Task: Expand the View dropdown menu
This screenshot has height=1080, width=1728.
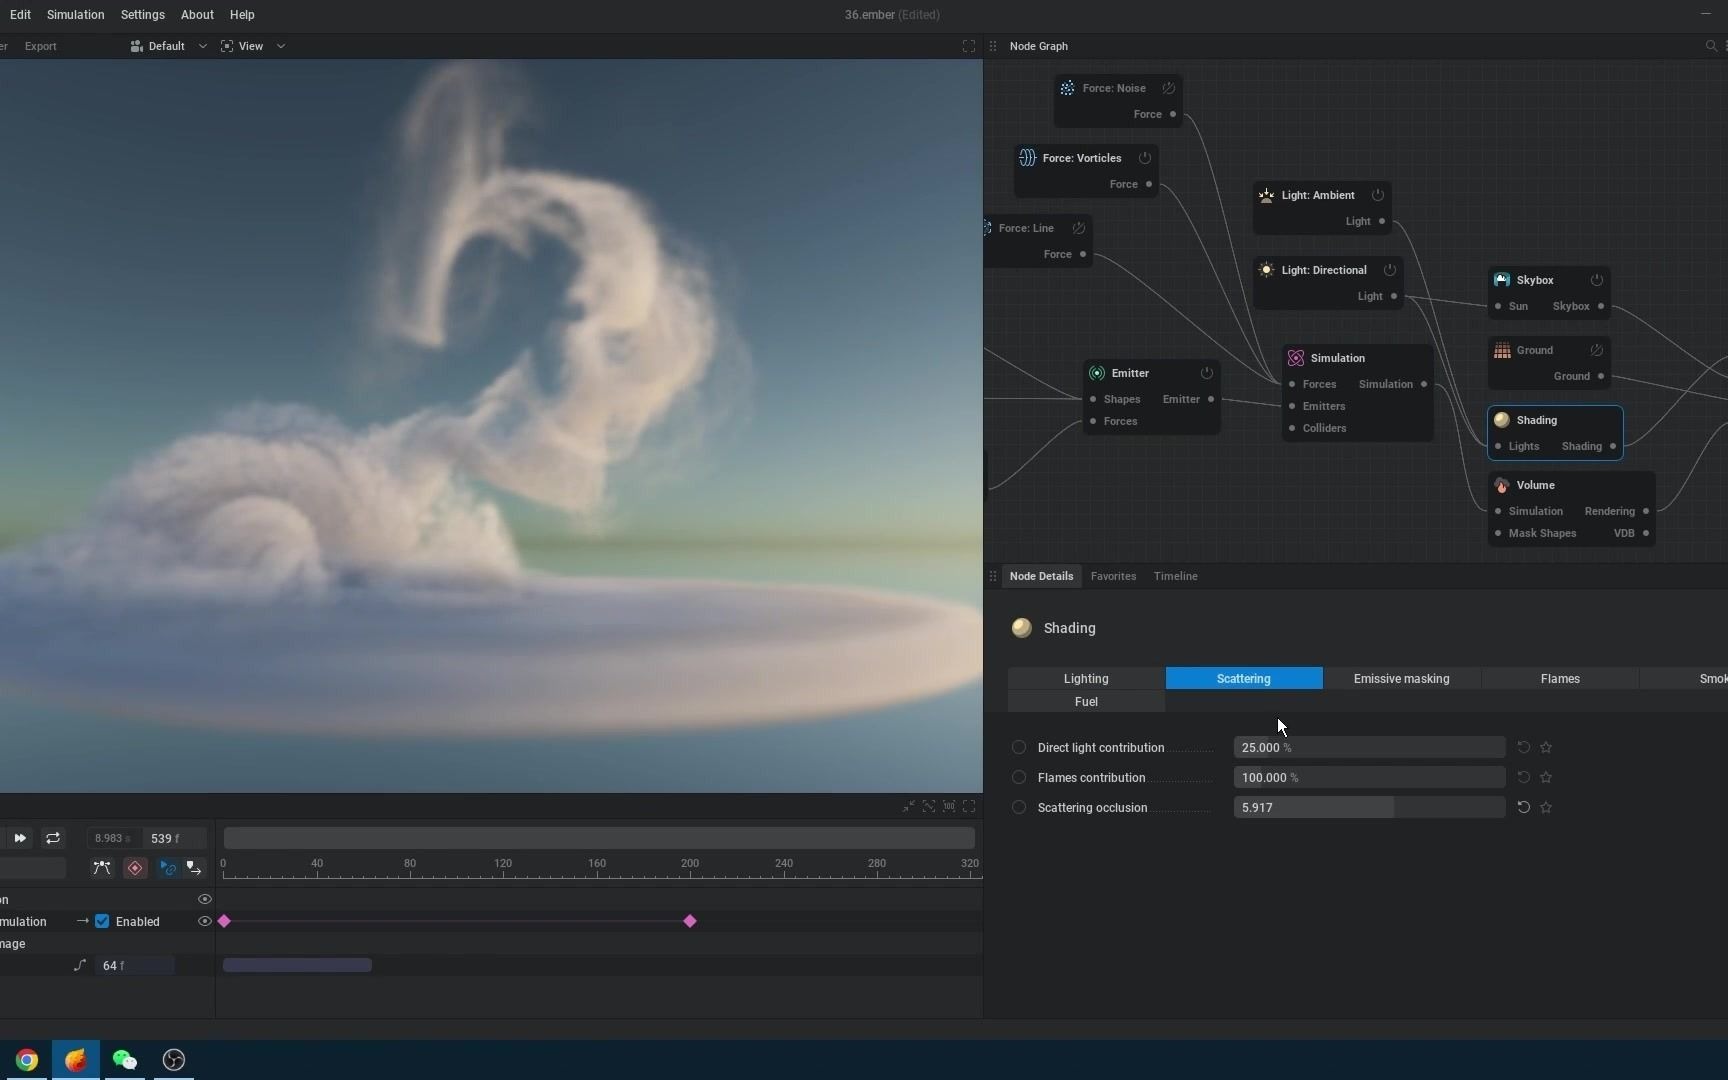Action: pos(253,46)
